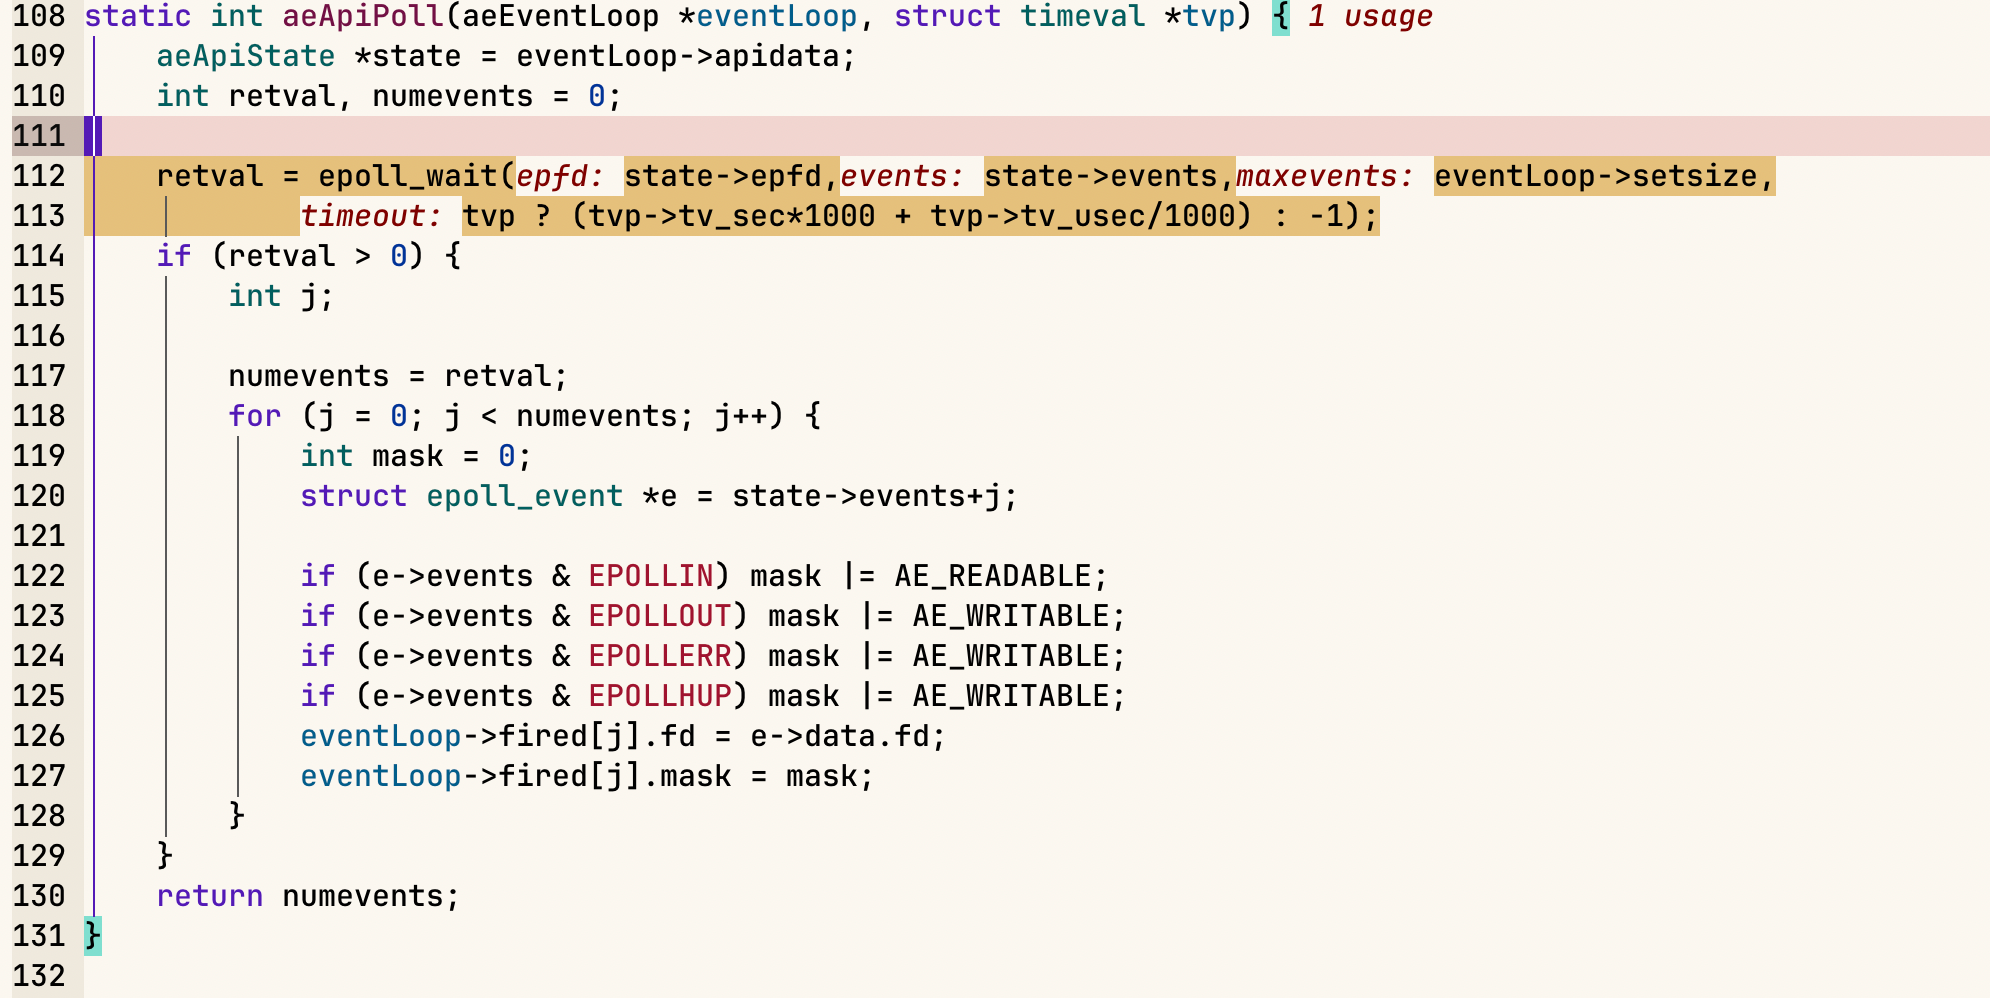Screen dimensions: 1990x998
Task: Click the highlighted opening brace on line 108
Action: click(x=1280, y=17)
